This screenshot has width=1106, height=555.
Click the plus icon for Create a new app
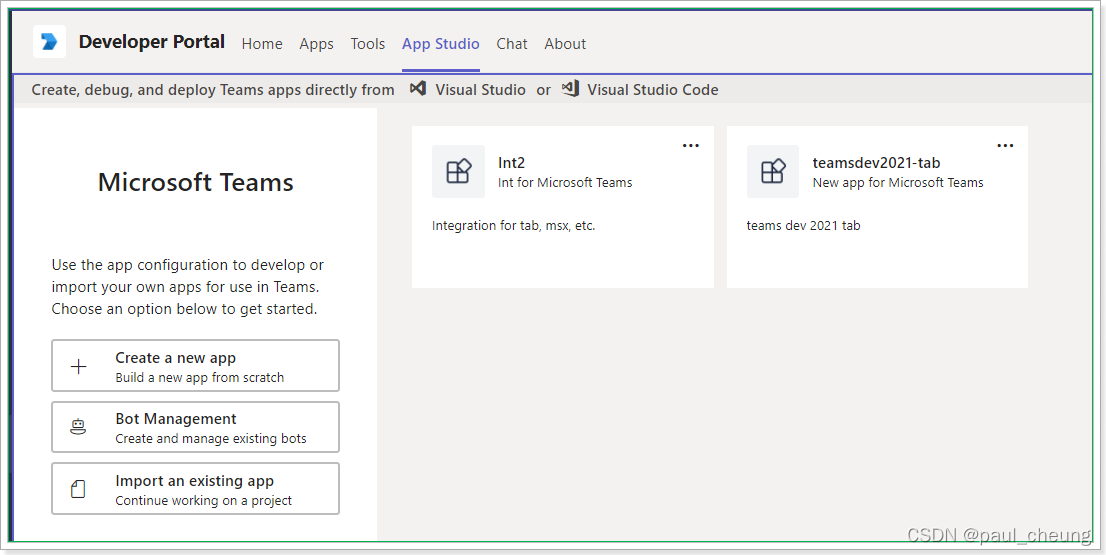click(79, 366)
